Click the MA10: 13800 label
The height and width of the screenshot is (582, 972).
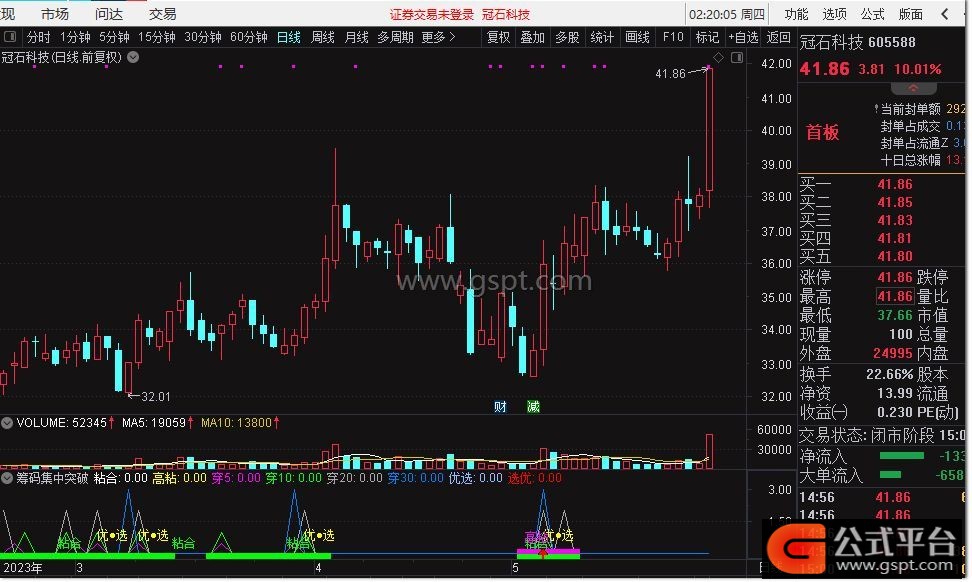pyautogui.click(x=236, y=423)
